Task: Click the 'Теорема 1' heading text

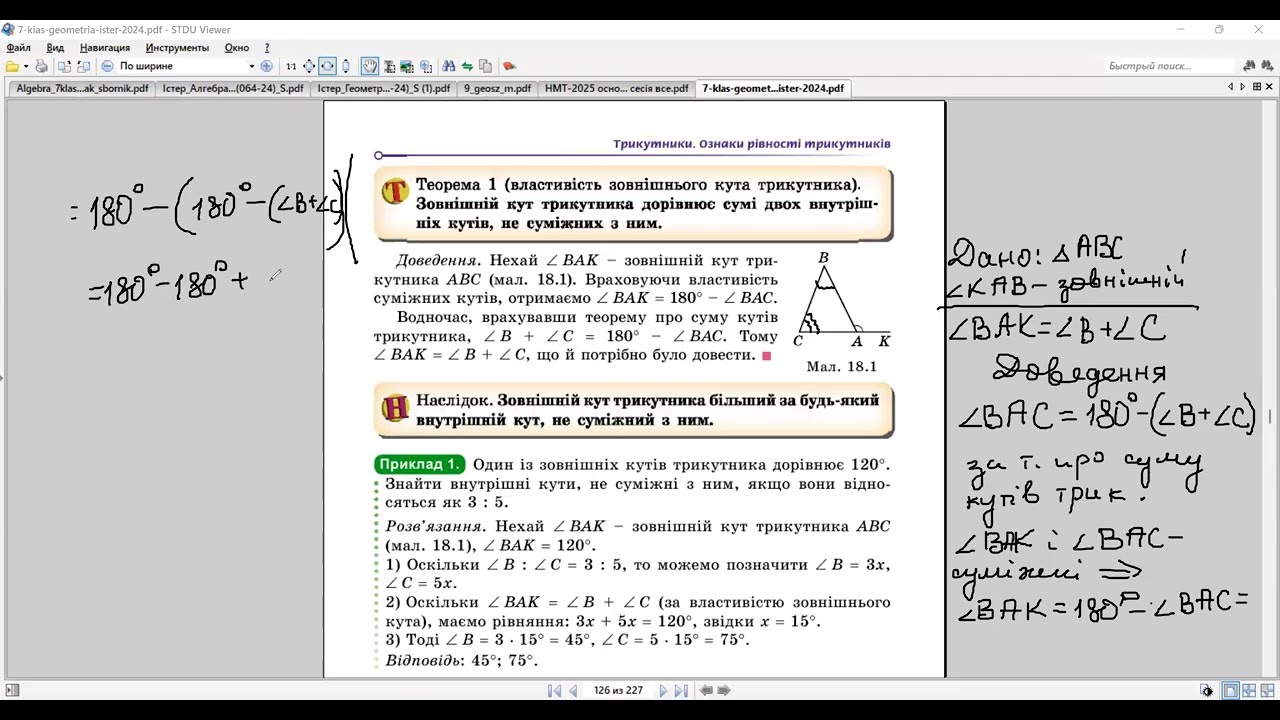Action: (456, 185)
